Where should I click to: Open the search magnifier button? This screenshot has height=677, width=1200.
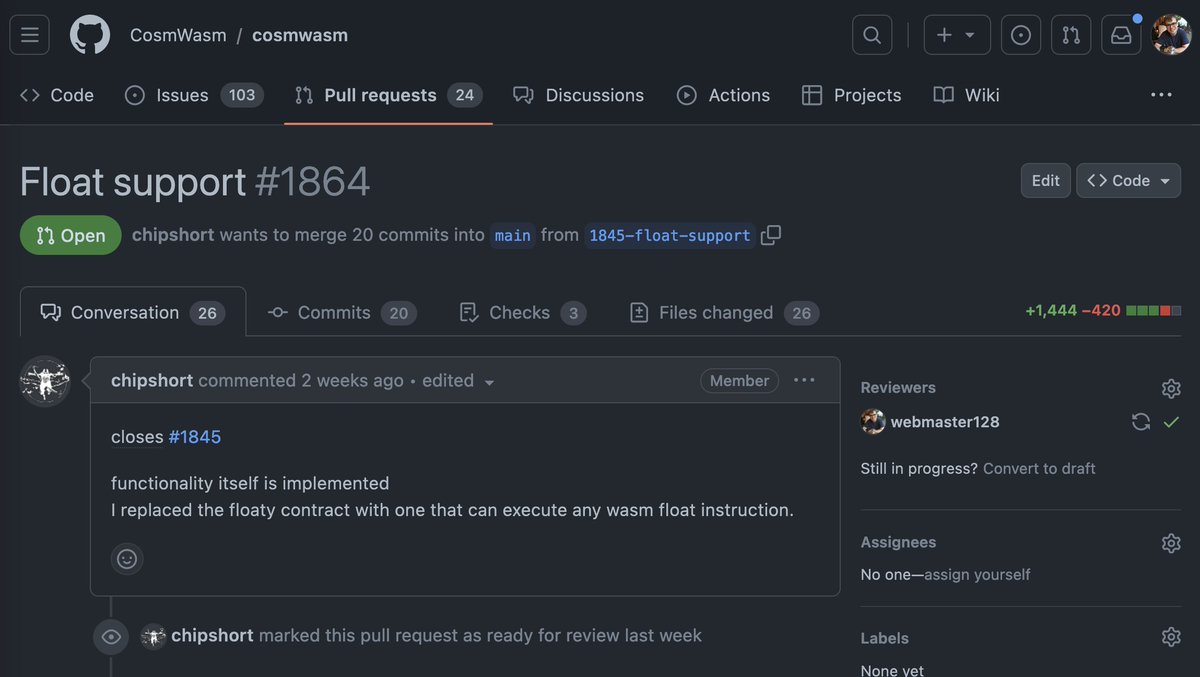click(872, 35)
